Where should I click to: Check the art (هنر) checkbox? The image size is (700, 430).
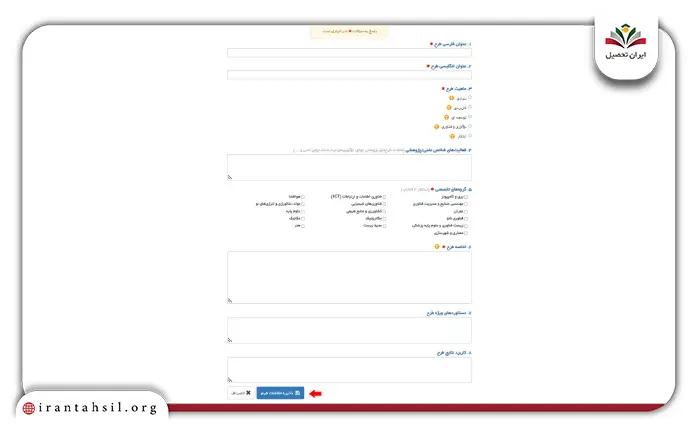click(303, 226)
